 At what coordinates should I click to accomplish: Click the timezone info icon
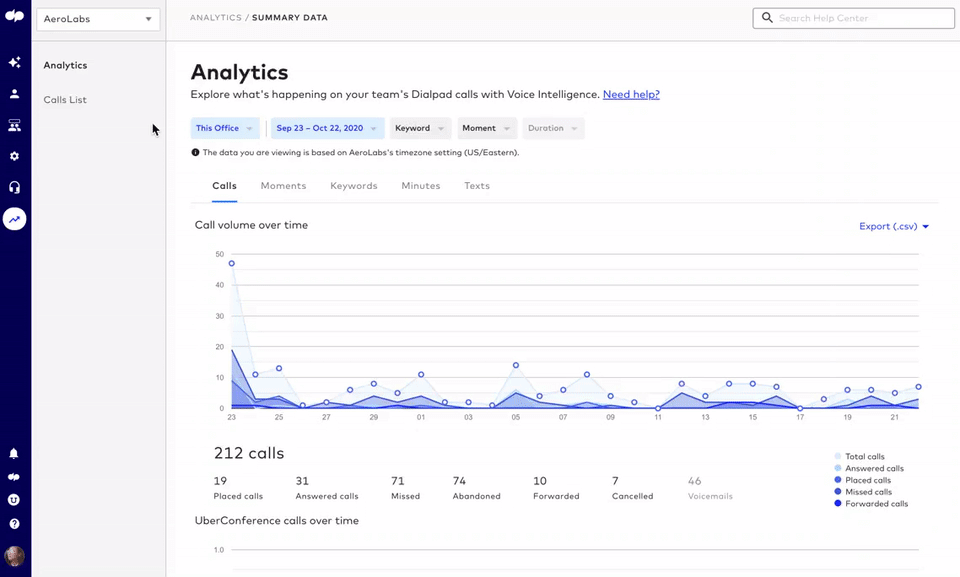click(x=195, y=153)
